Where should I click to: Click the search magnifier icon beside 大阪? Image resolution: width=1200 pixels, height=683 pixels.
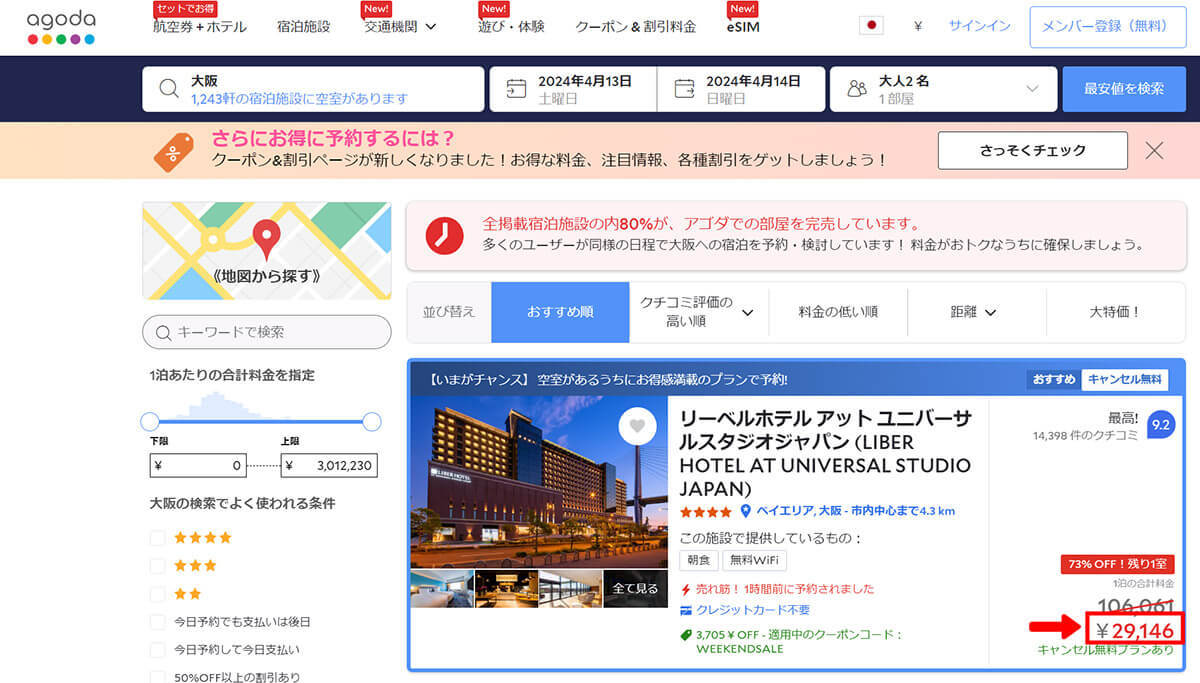[x=169, y=89]
